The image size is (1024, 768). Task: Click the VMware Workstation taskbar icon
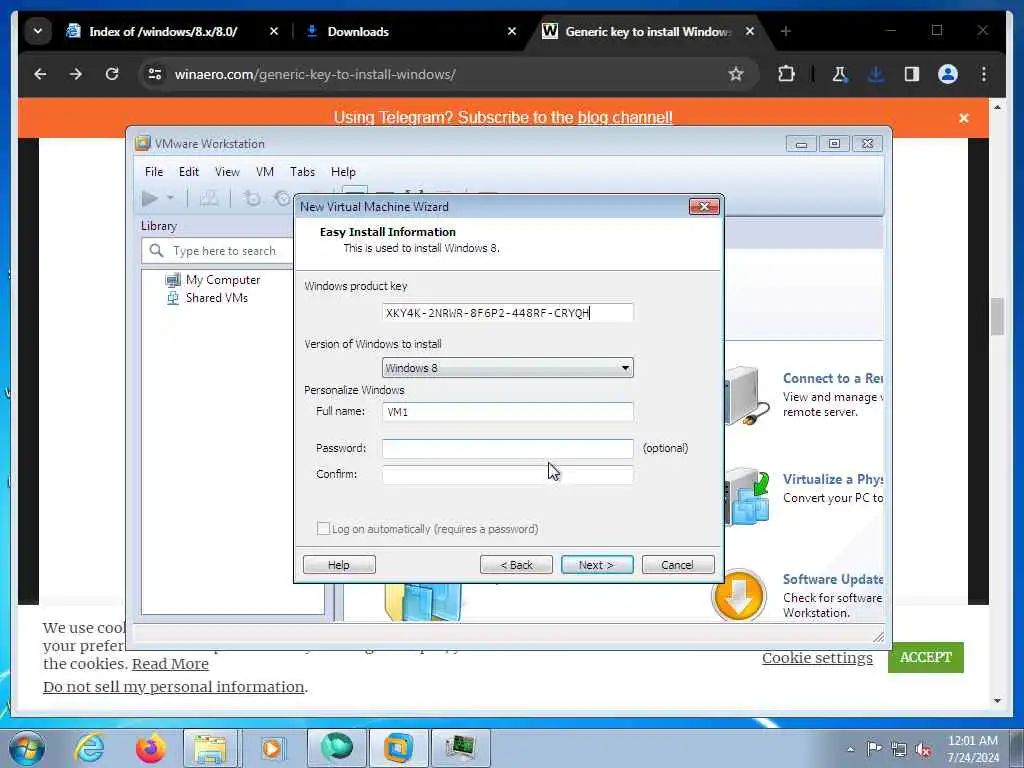[x=398, y=748]
